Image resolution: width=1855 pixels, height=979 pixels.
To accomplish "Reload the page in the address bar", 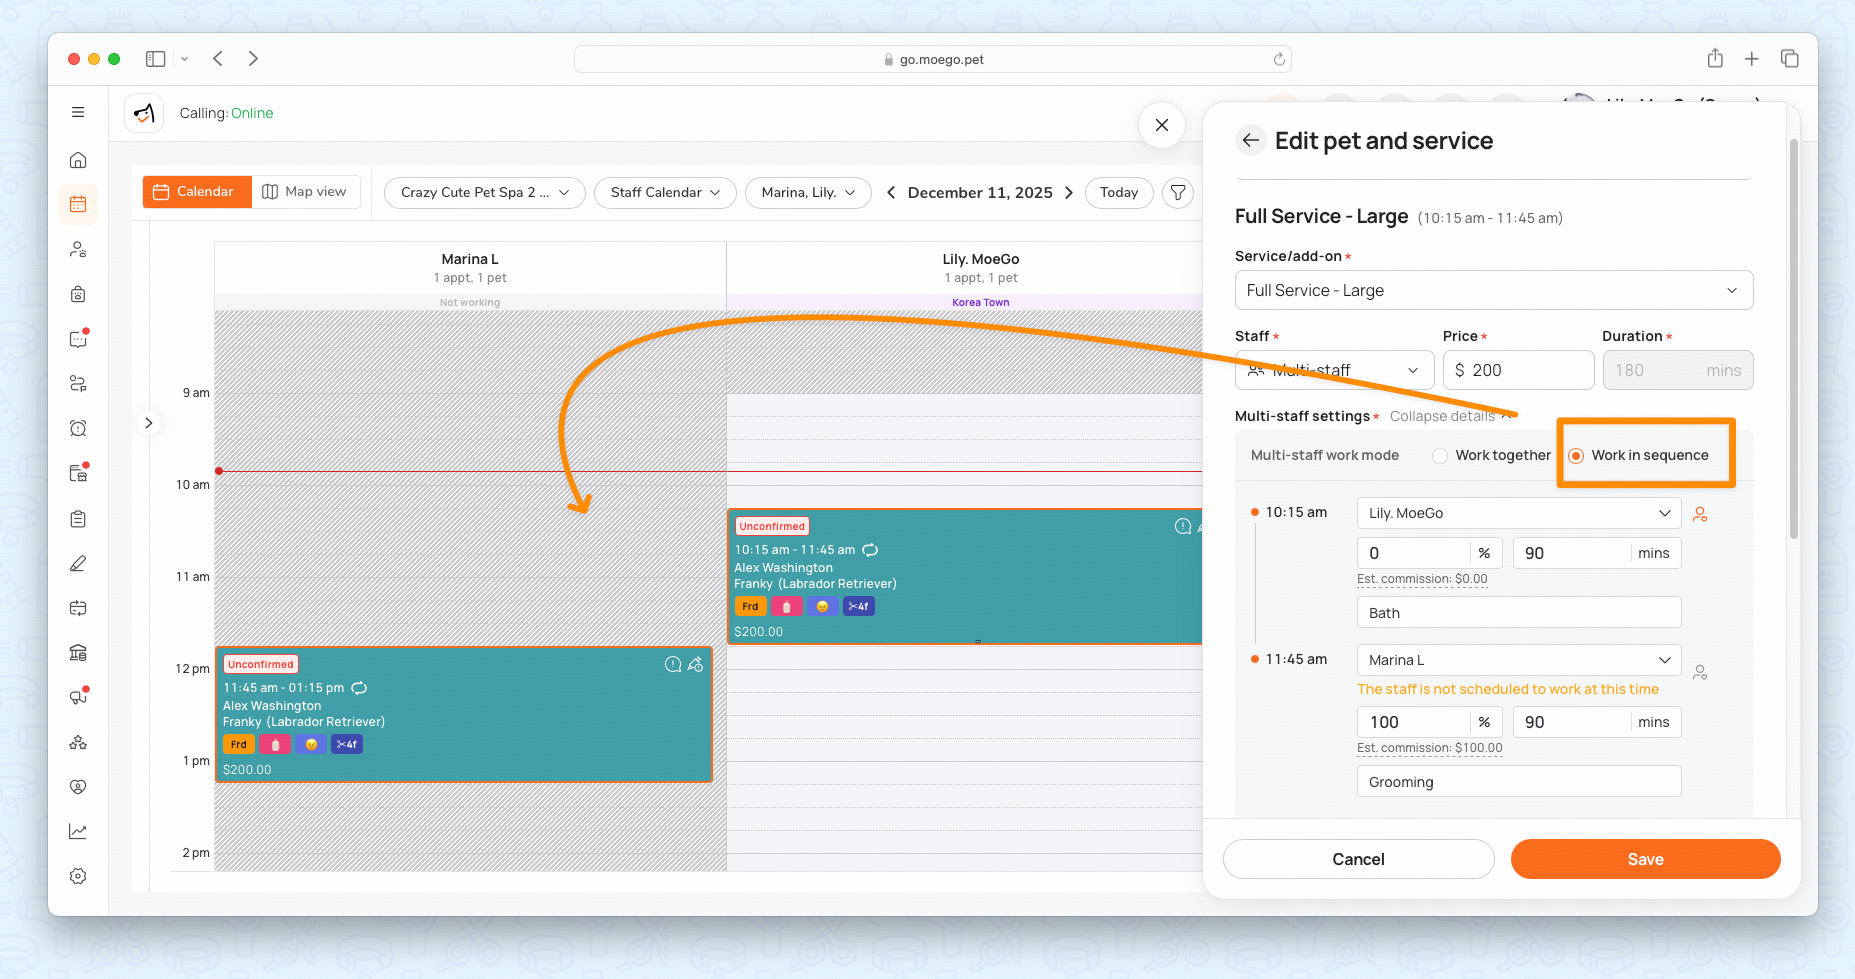I will (1279, 59).
